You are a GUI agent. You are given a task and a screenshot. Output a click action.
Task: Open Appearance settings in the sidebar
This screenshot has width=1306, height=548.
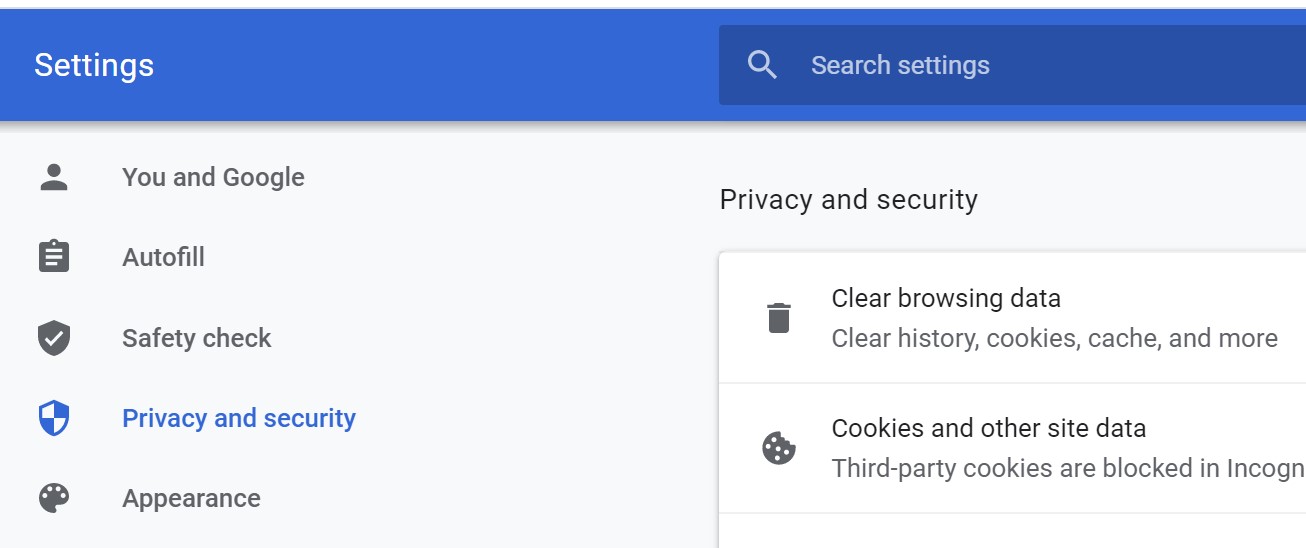coord(191,498)
